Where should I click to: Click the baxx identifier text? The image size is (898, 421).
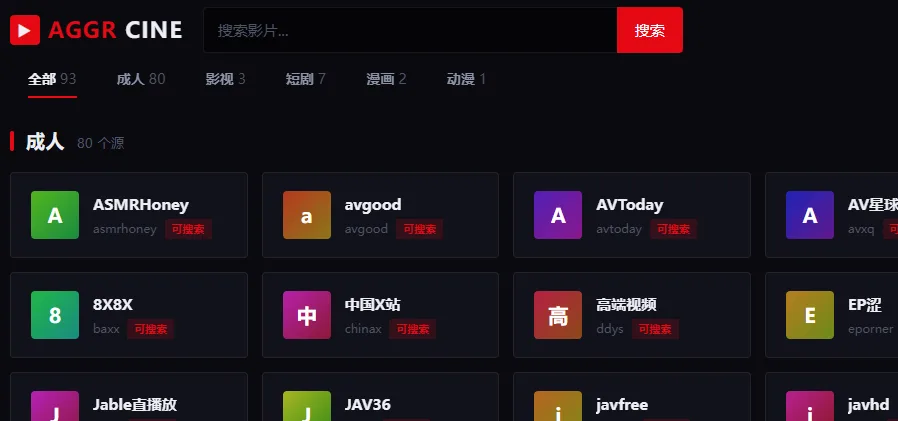point(106,329)
